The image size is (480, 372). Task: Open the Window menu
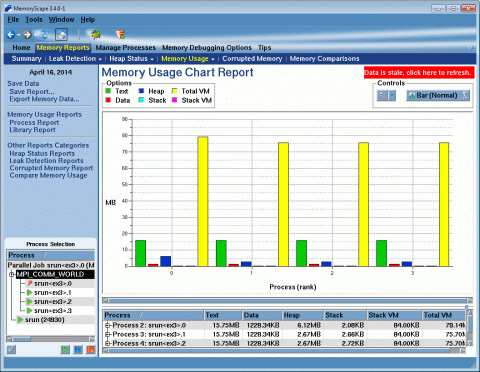pyautogui.click(x=61, y=20)
